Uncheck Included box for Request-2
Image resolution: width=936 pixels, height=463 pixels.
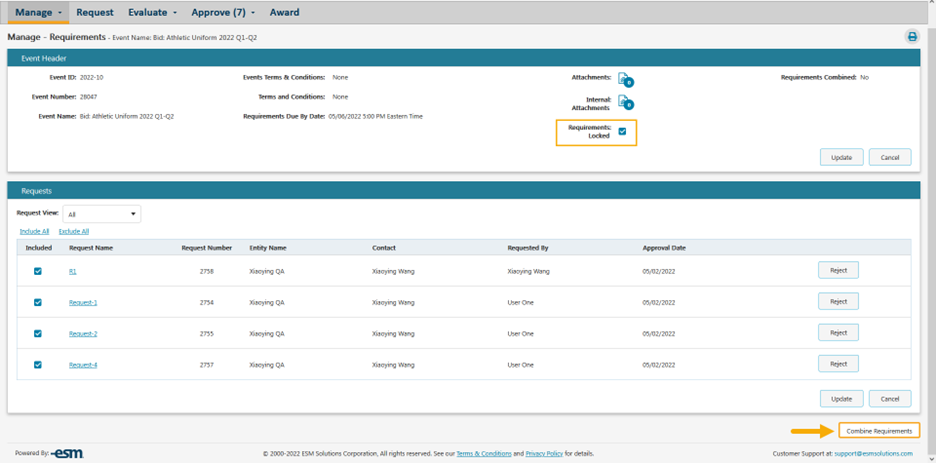tap(38, 334)
